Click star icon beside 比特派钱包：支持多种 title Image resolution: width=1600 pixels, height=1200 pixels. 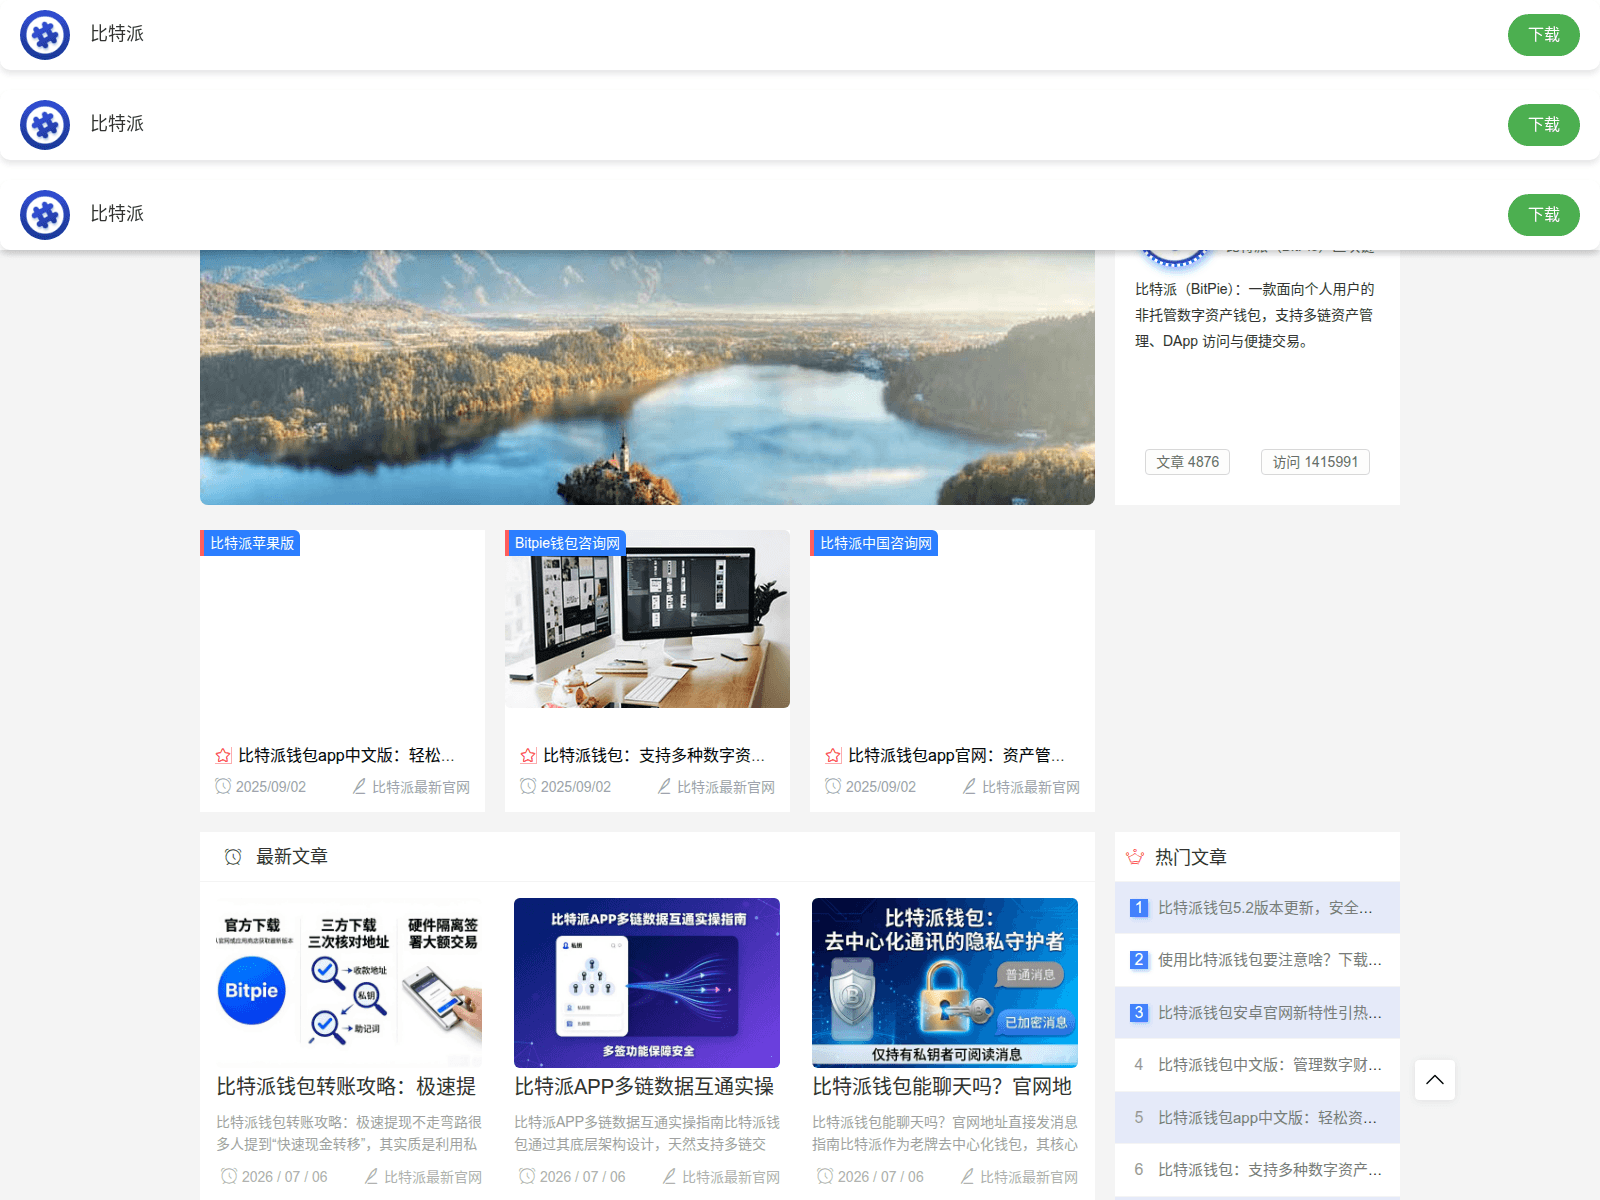[x=528, y=756]
